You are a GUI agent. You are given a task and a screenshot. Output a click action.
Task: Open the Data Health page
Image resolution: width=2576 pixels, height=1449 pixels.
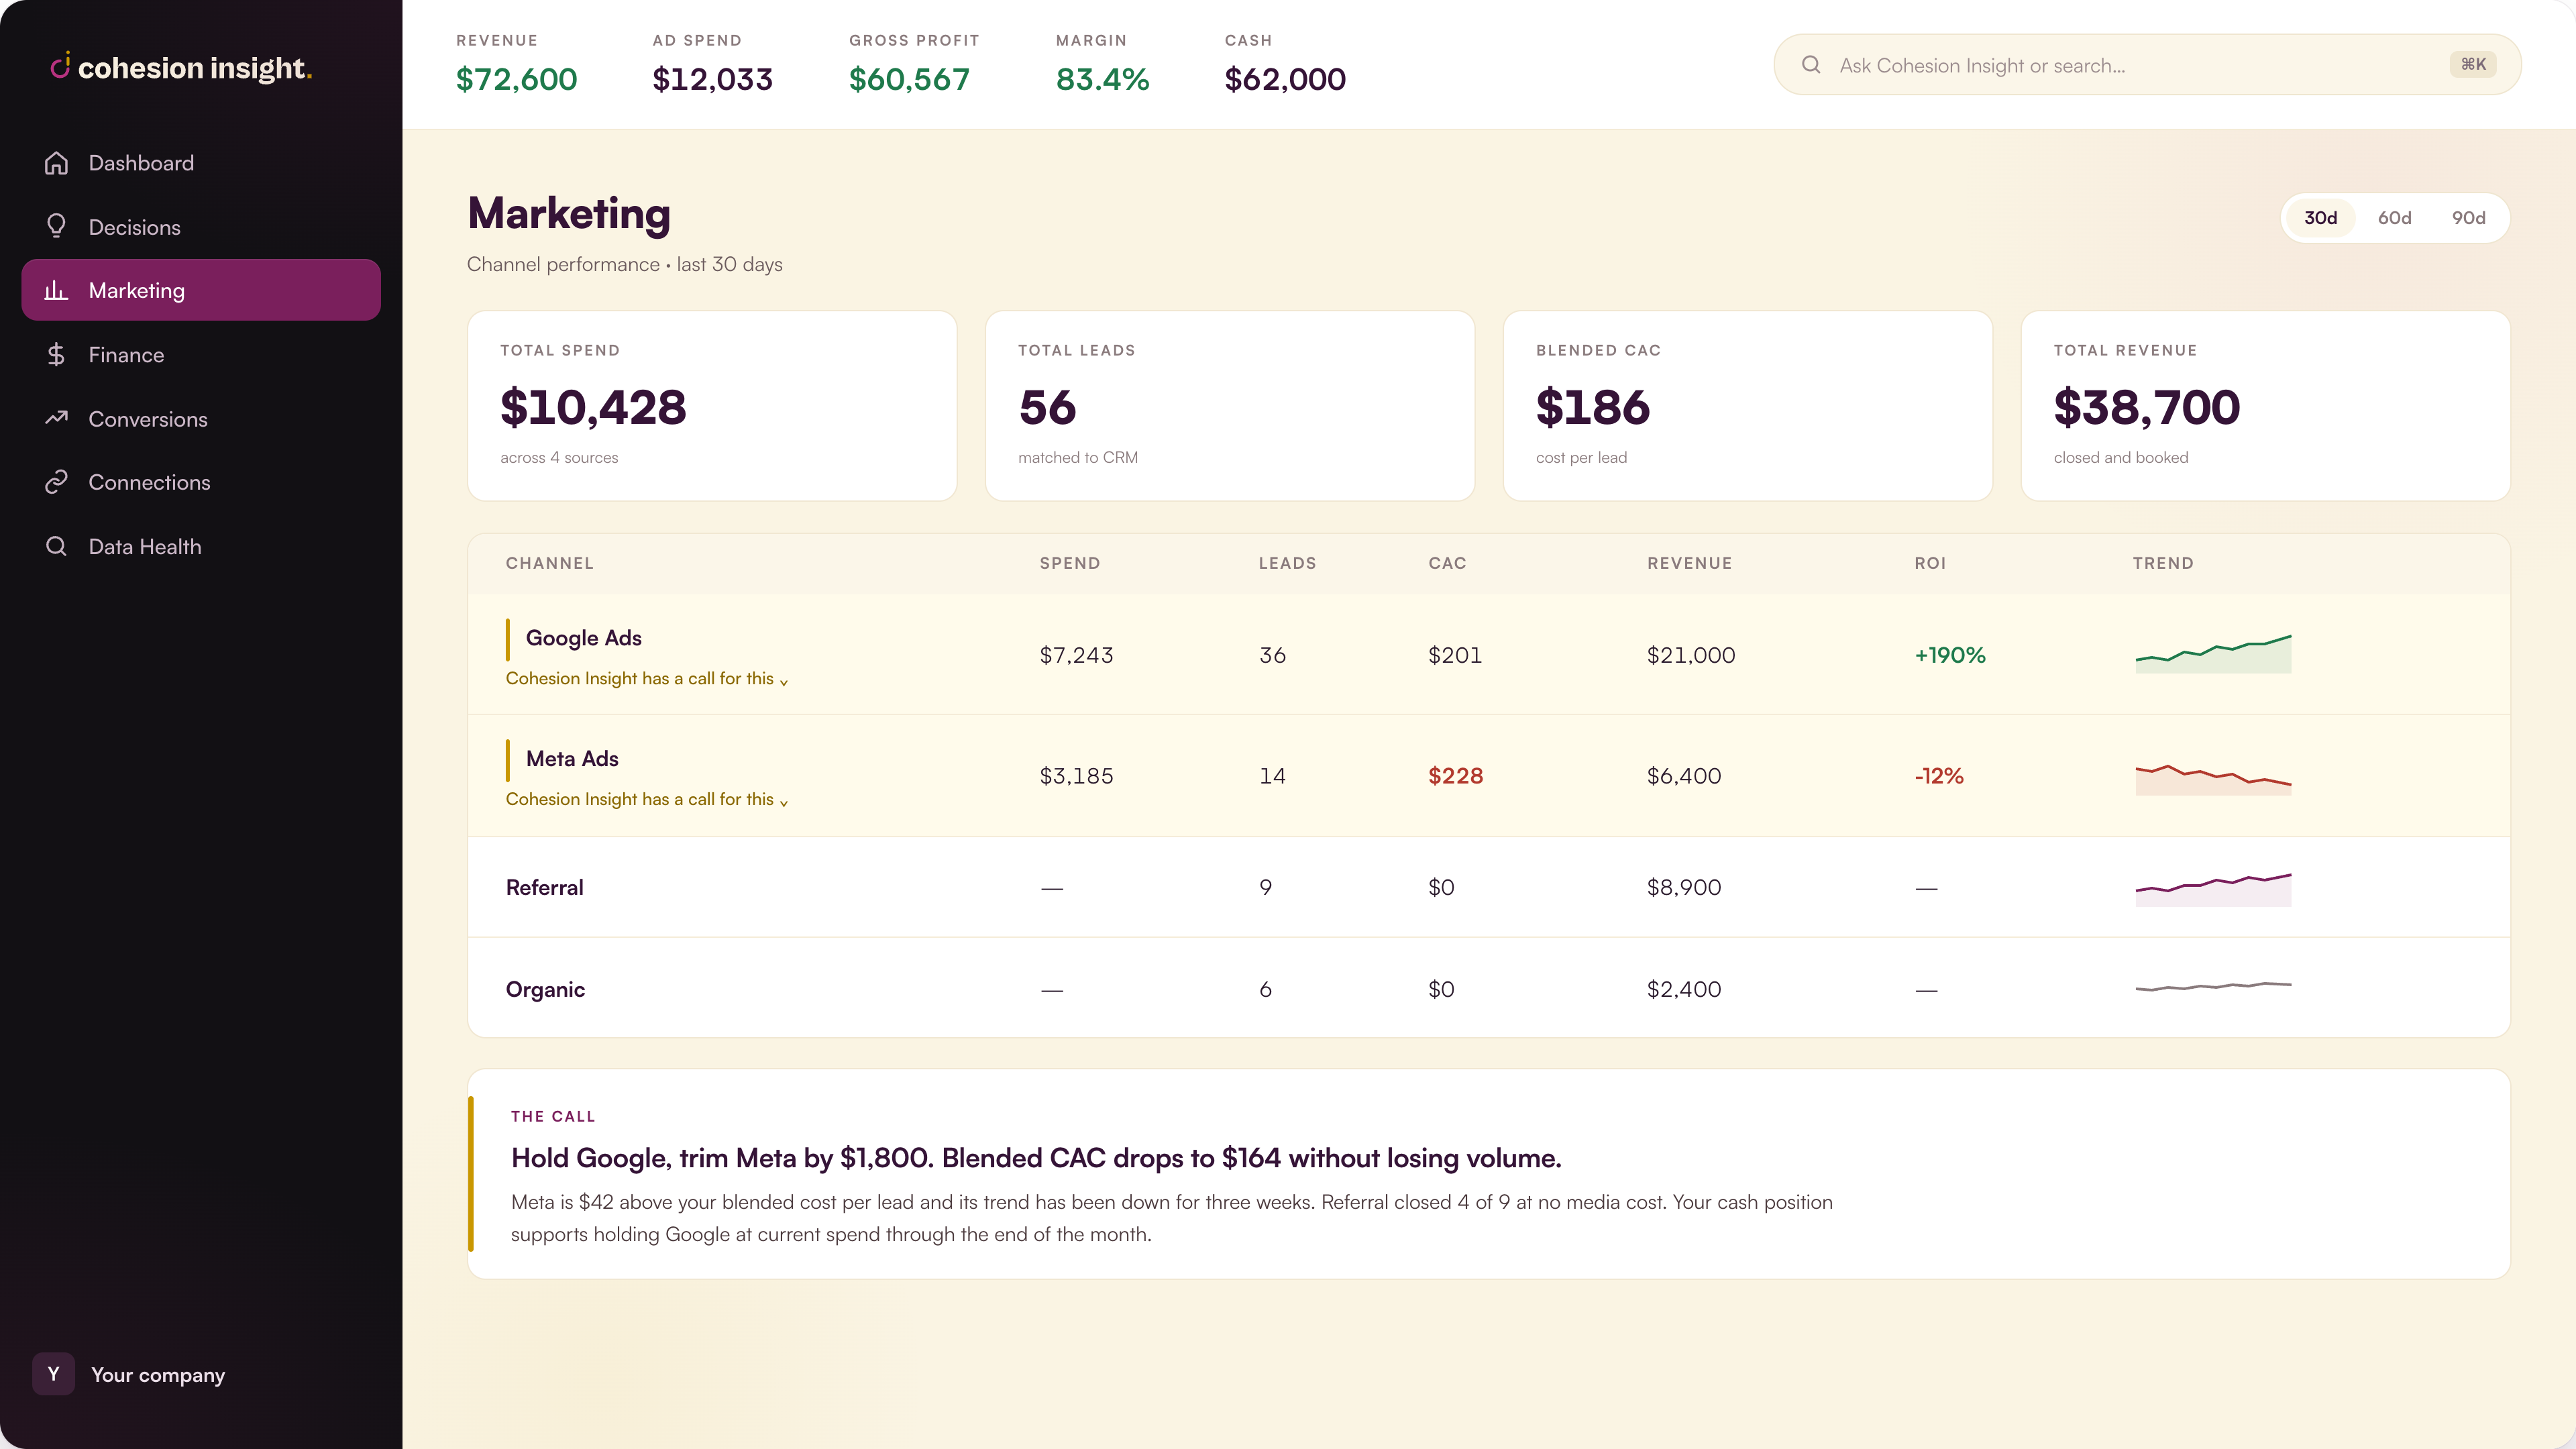(201, 546)
